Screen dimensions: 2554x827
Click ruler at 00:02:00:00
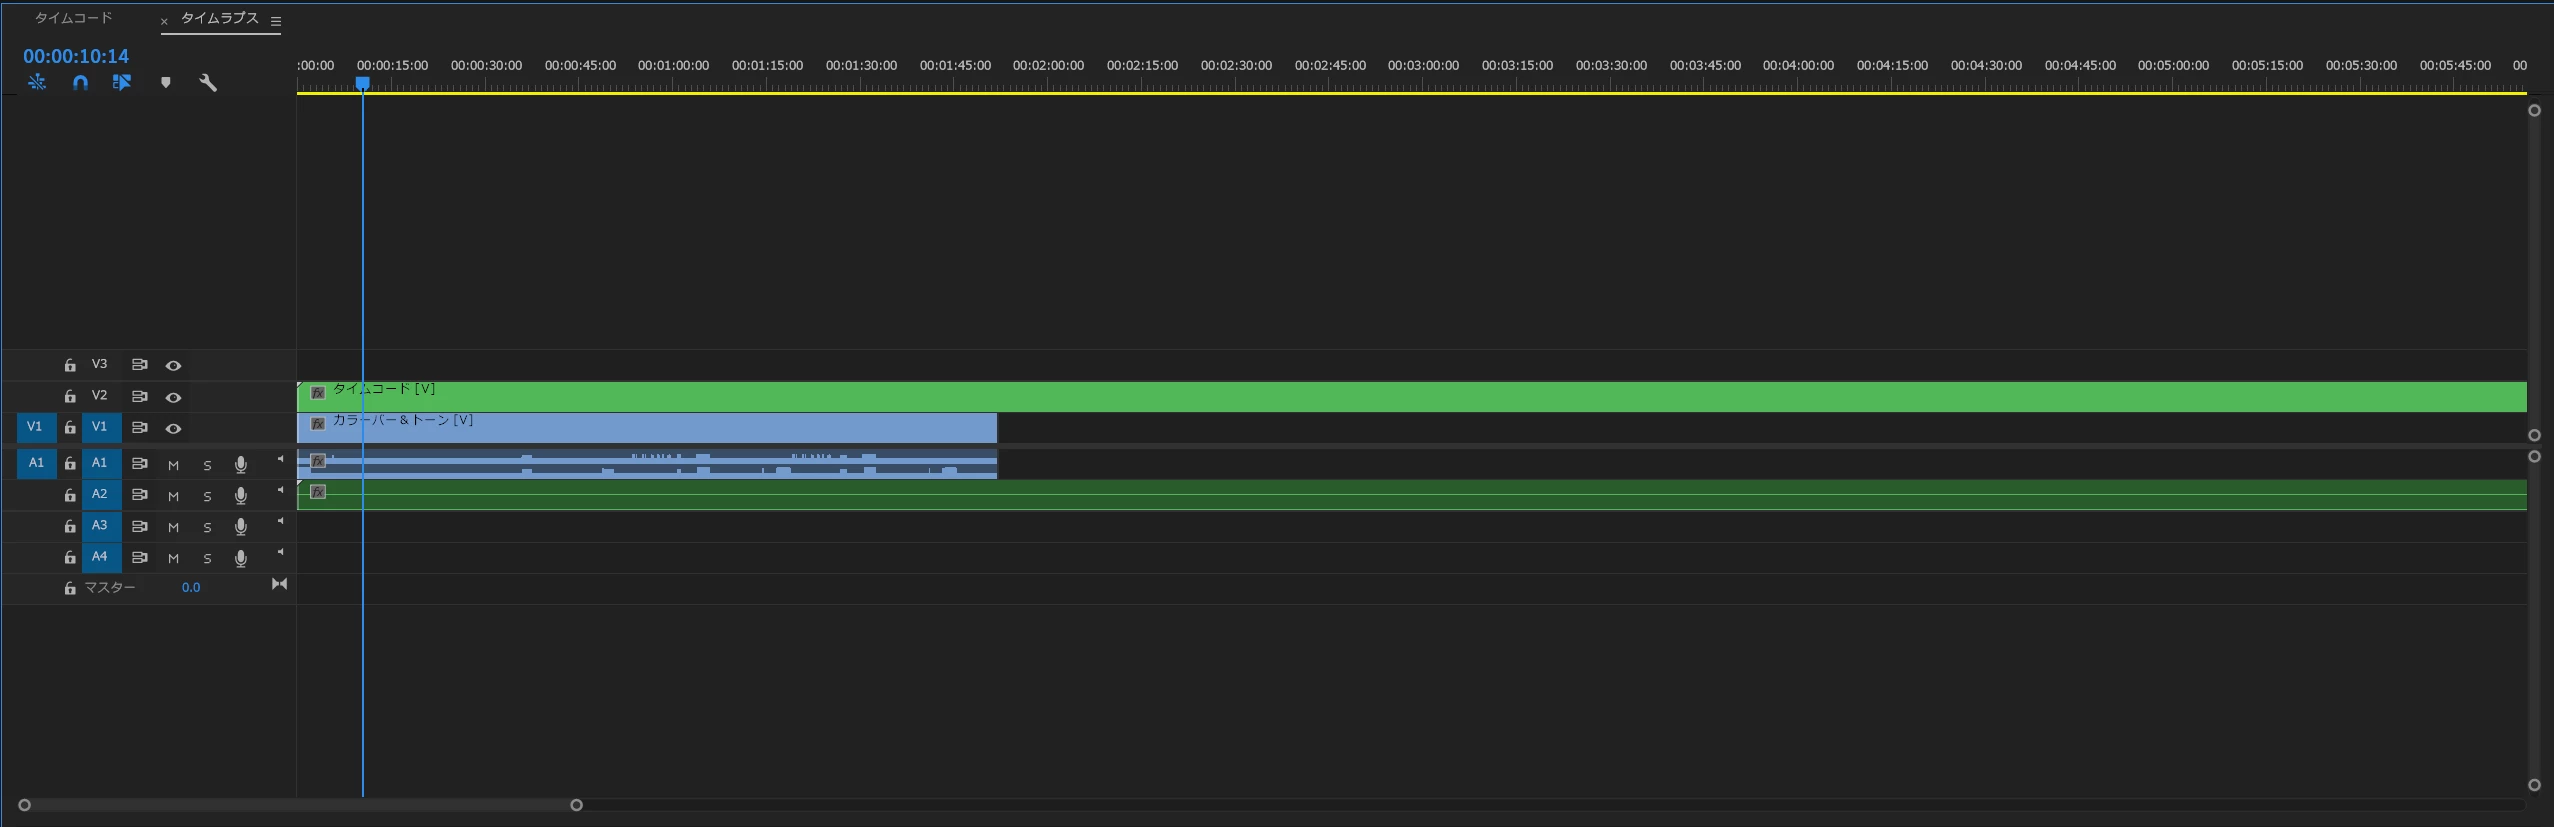pos(1048,66)
